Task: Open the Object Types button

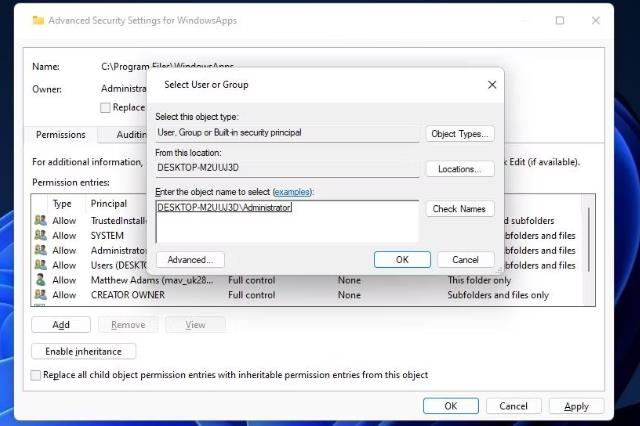Action: click(x=460, y=134)
